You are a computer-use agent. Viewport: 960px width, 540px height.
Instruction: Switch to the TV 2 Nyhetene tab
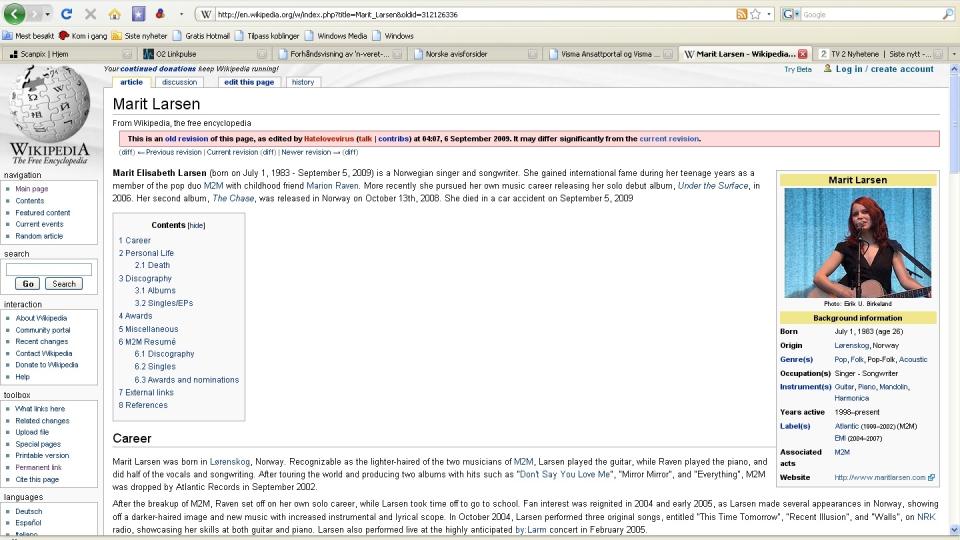[880, 54]
